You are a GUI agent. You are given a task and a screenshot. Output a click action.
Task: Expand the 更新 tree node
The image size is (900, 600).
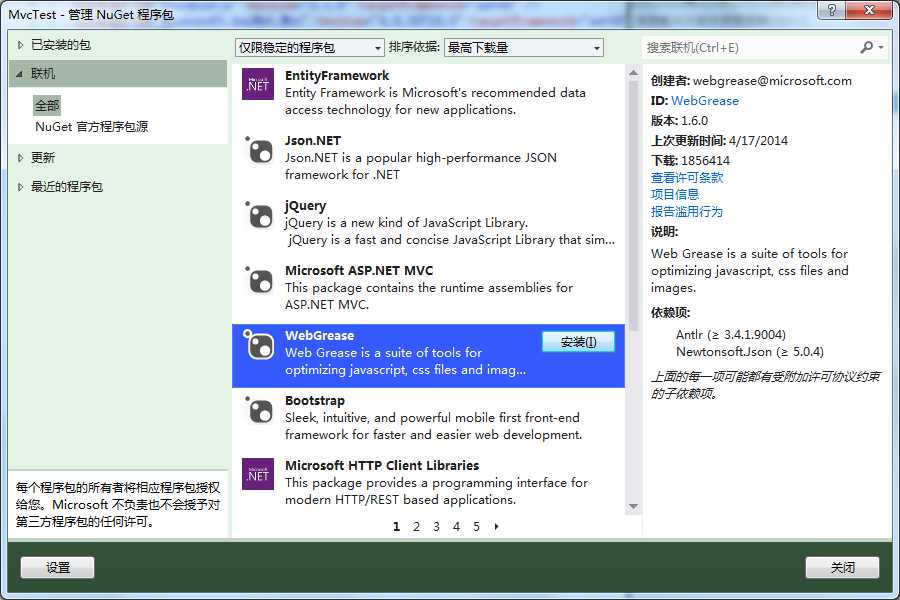20,158
